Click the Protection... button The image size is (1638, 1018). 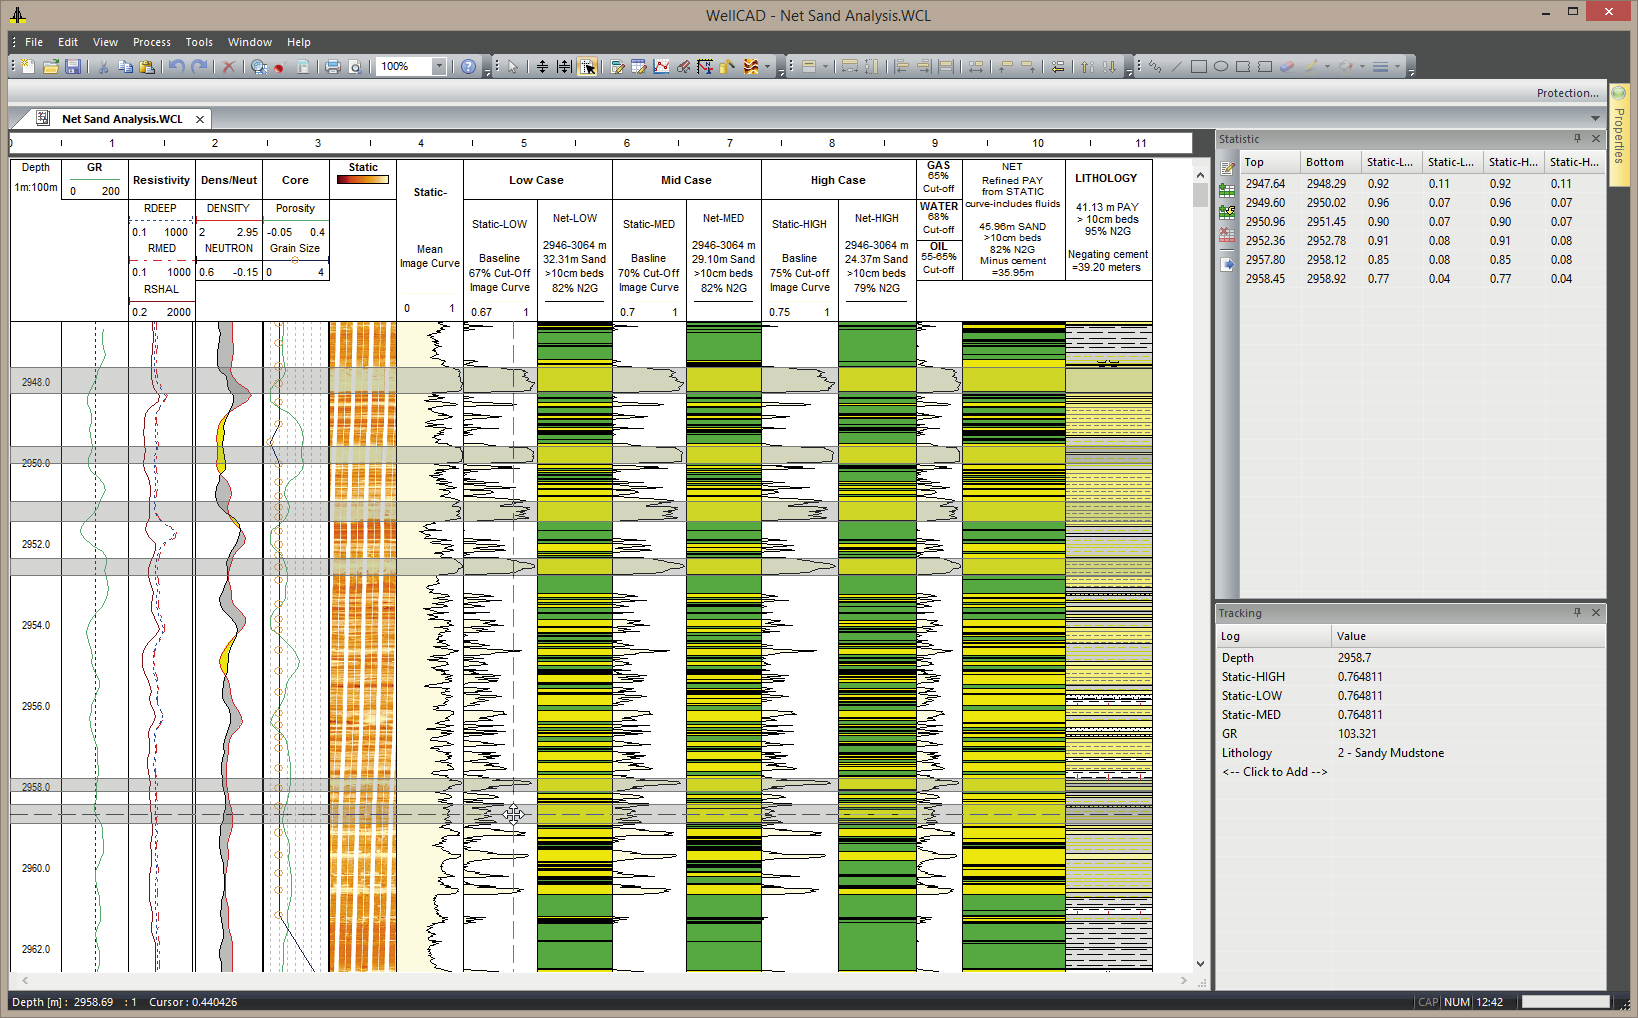tap(1567, 93)
